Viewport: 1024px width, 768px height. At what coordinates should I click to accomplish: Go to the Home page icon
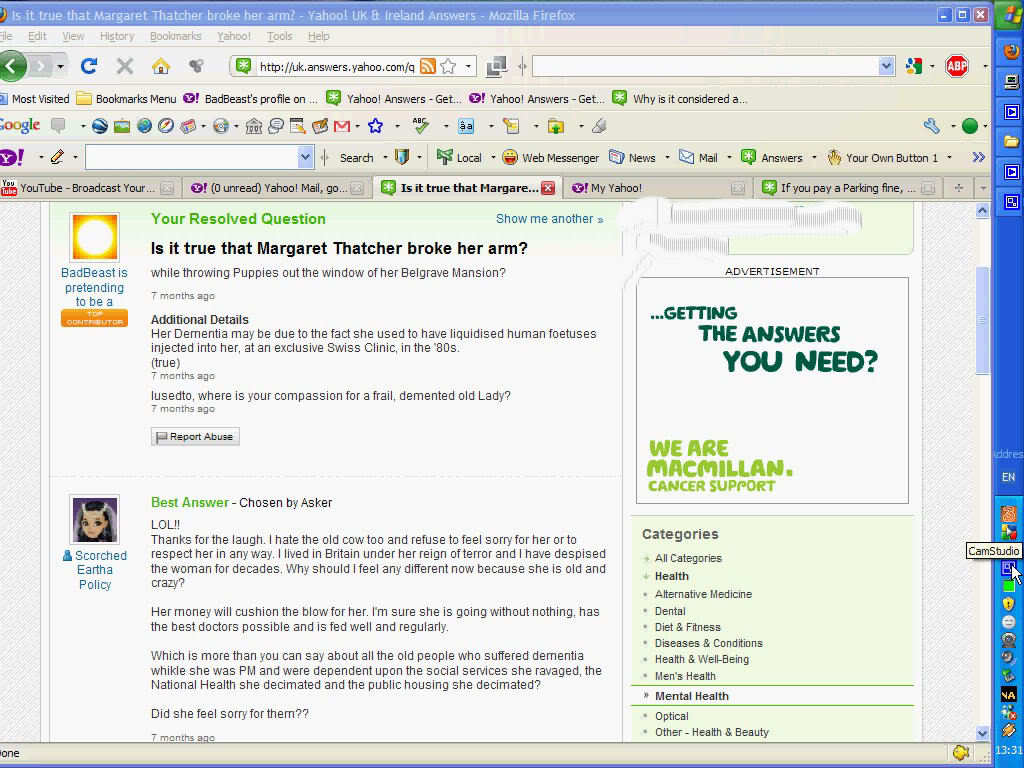pos(161,65)
